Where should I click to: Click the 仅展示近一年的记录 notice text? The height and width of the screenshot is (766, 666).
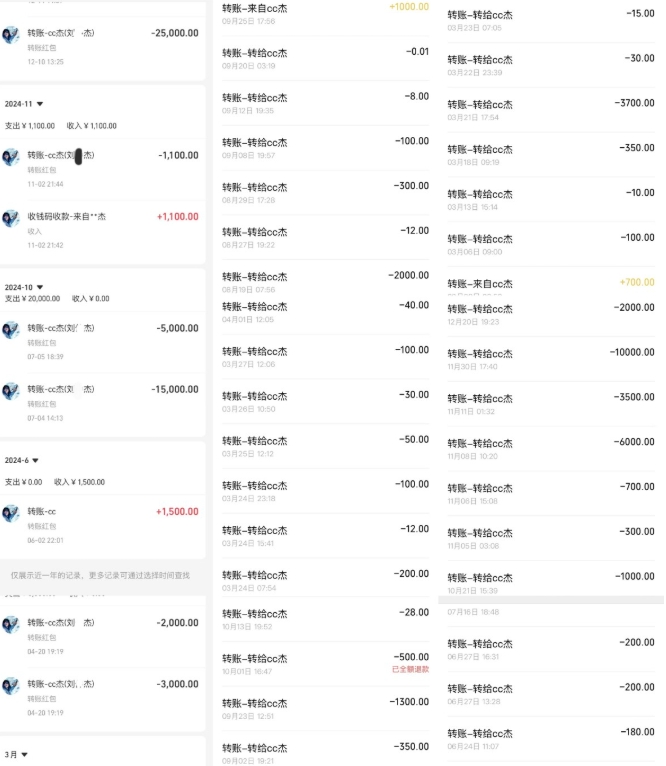100,575
